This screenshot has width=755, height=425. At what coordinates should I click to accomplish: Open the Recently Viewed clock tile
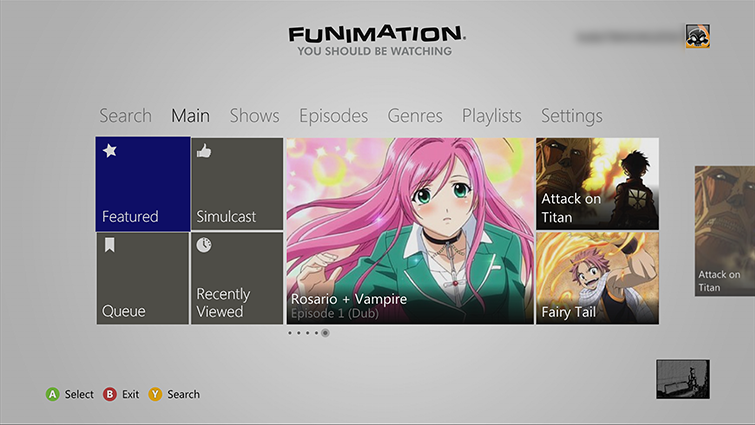pos(237,278)
